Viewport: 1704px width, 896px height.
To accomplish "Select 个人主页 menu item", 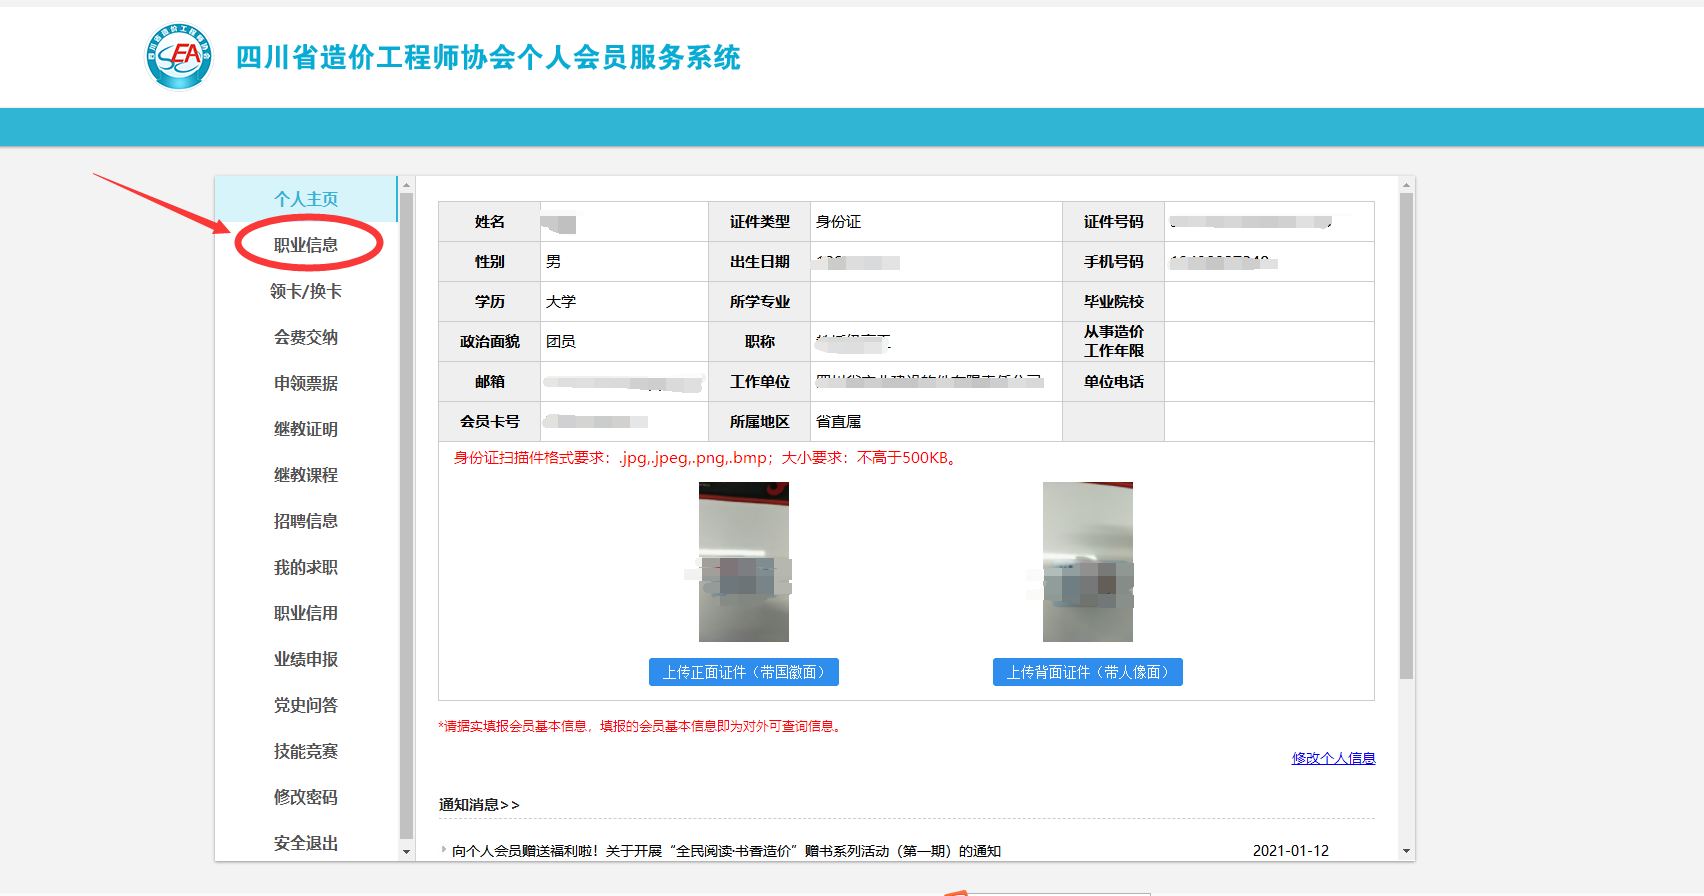I will click(306, 199).
